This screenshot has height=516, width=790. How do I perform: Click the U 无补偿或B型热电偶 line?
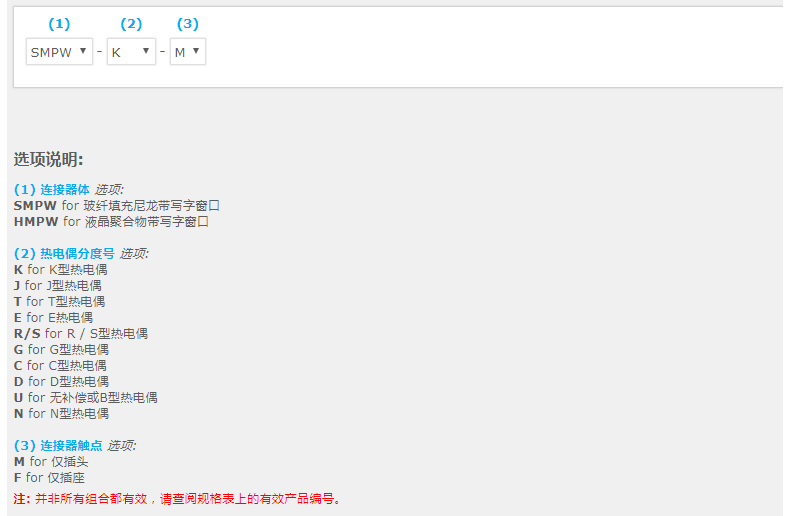point(85,397)
